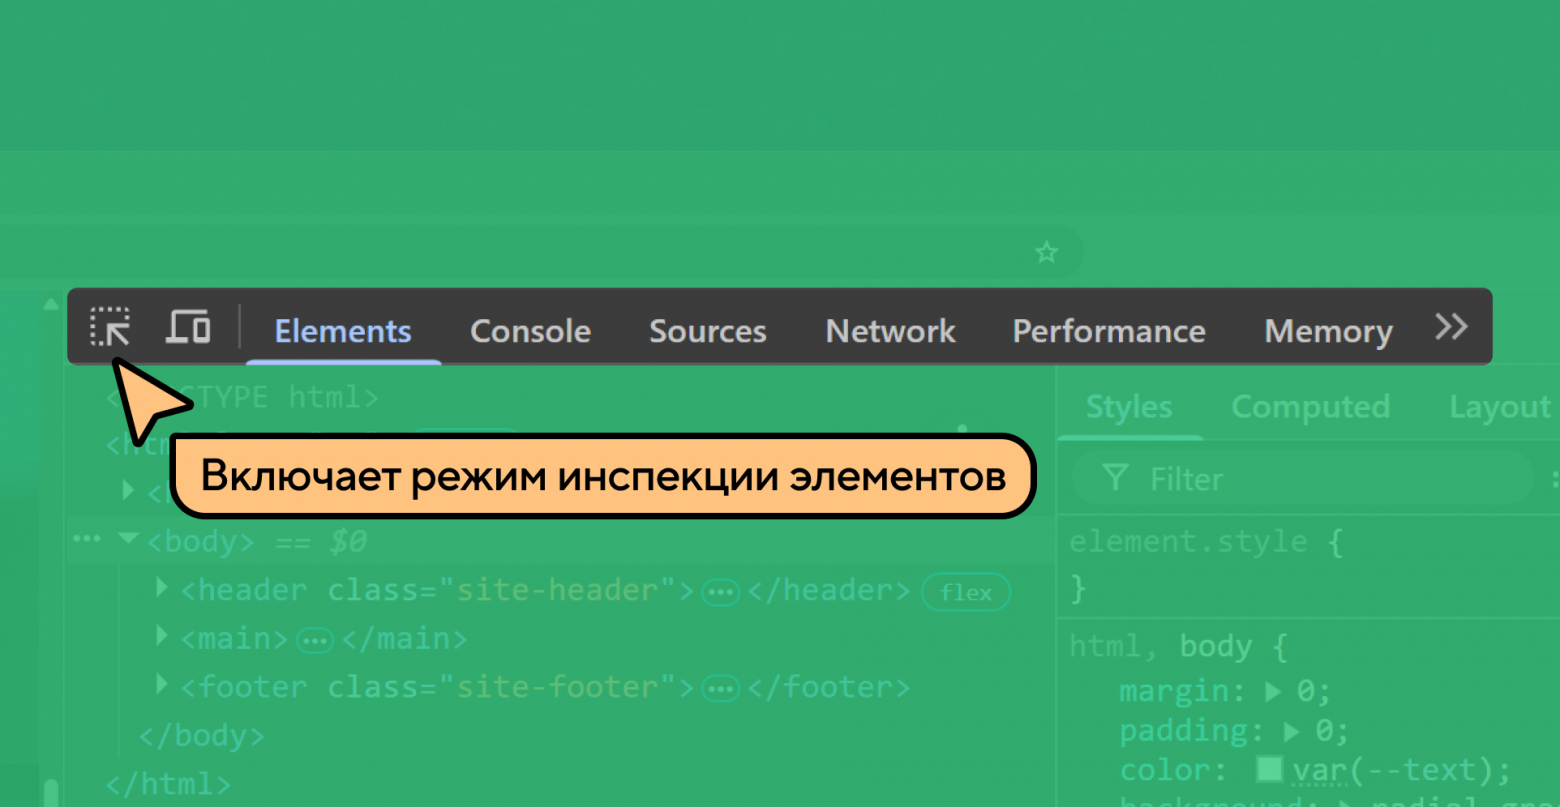Collapse the body element node
1560x807 pixels.
pos(127,538)
